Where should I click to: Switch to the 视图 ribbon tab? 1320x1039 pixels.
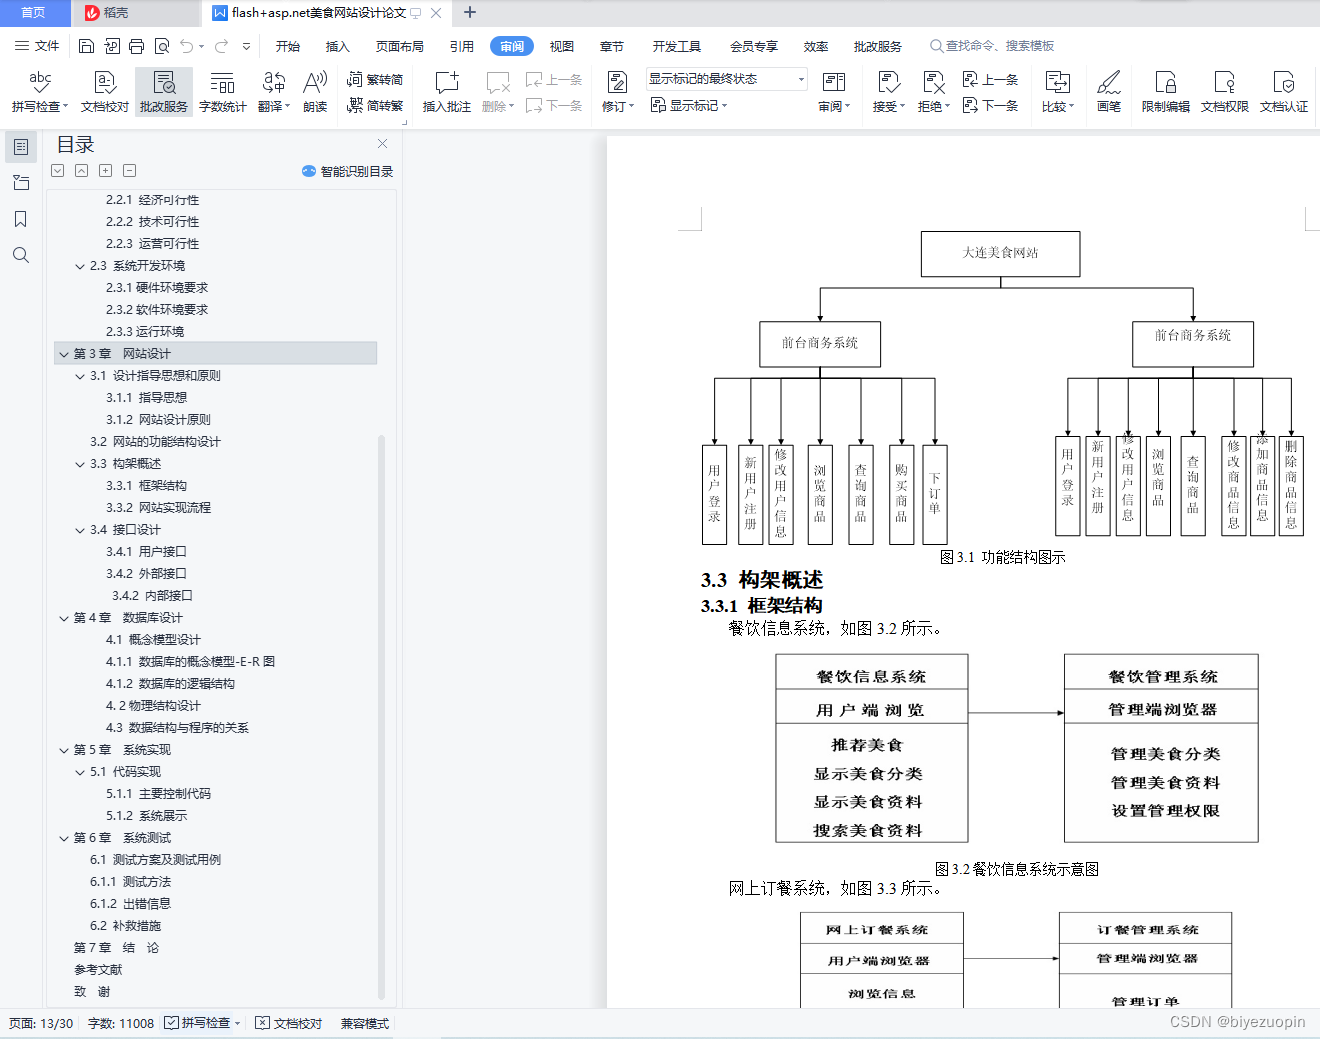(562, 46)
